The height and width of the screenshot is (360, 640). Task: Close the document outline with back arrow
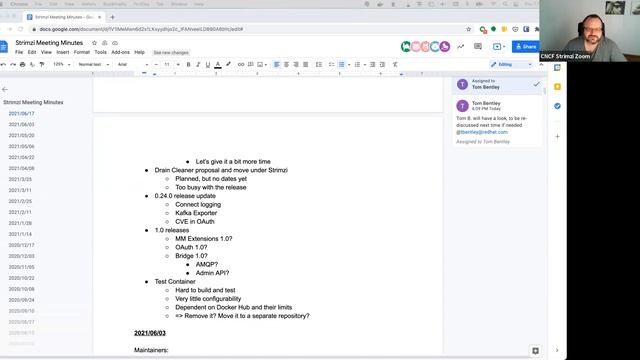pos(5,89)
